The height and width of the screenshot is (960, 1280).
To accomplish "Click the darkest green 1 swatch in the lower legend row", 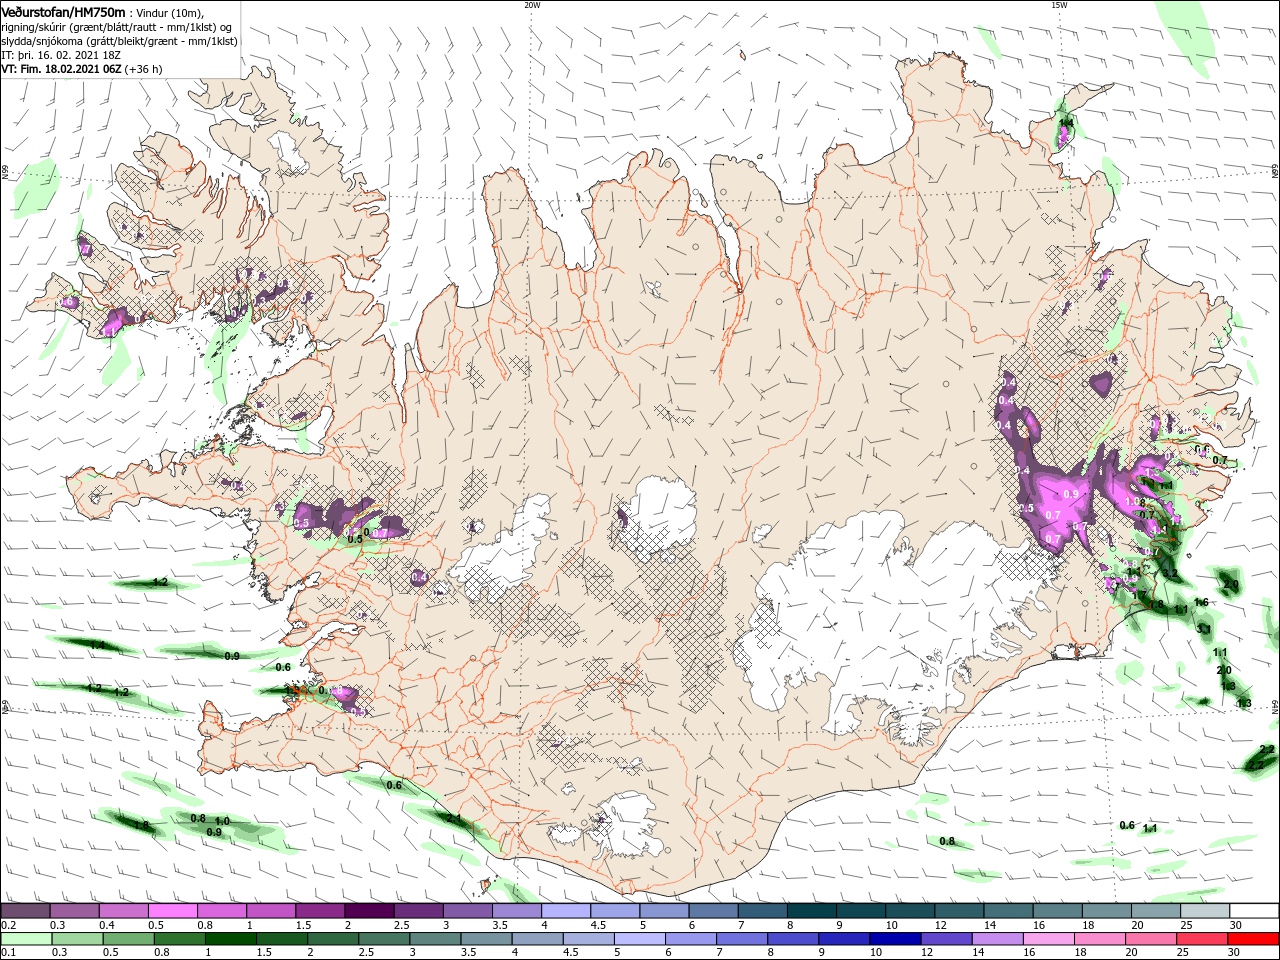I will point(231,939).
